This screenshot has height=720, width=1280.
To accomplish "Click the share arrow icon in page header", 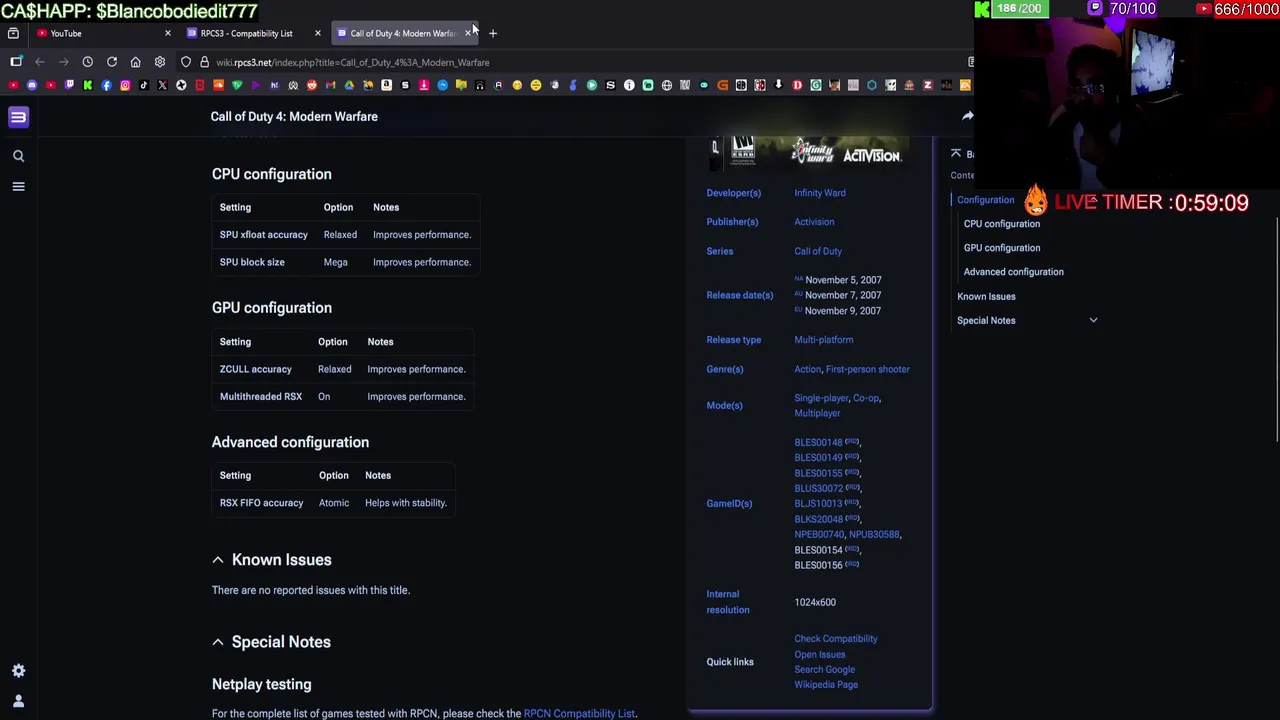I will pyautogui.click(x=967, y=116).
